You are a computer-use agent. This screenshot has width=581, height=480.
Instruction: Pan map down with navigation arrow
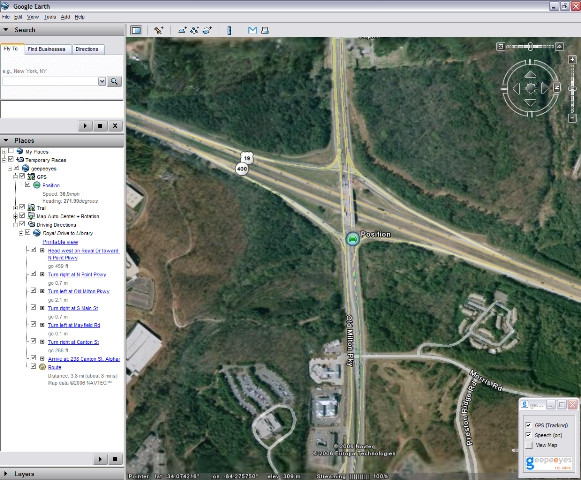coord(530,102)
